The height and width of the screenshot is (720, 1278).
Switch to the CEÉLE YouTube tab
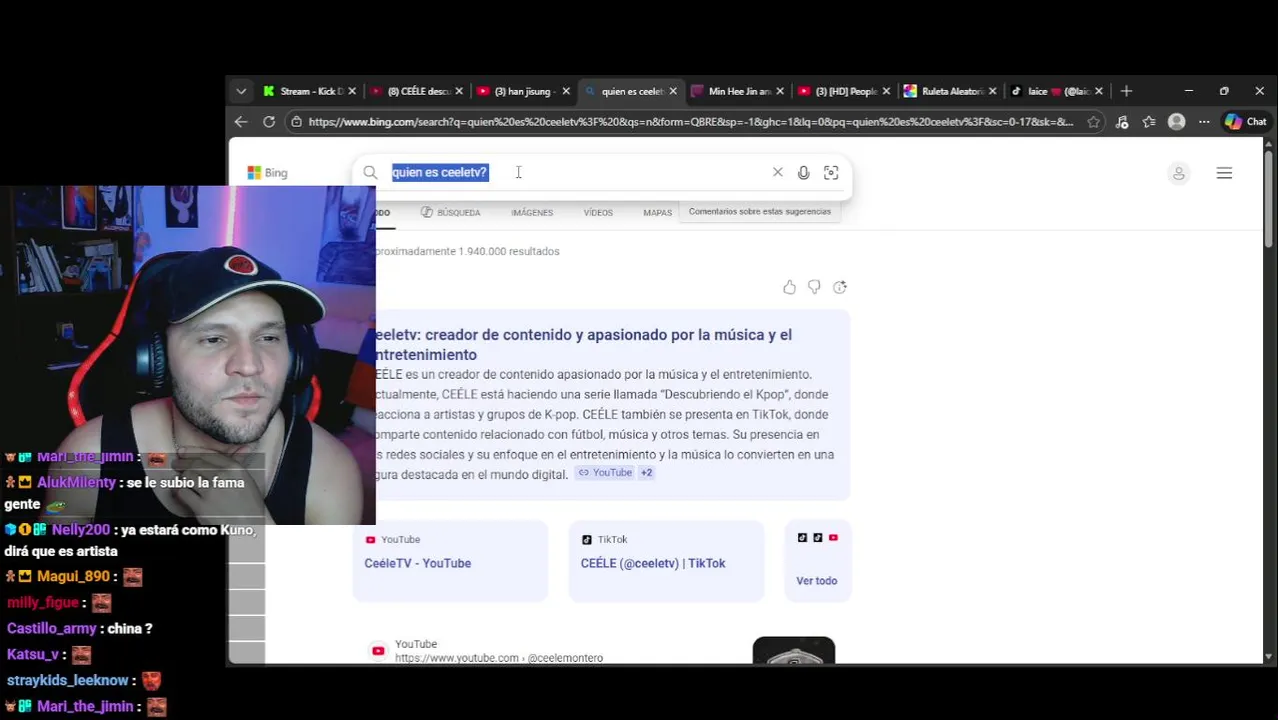click(418, 91)
